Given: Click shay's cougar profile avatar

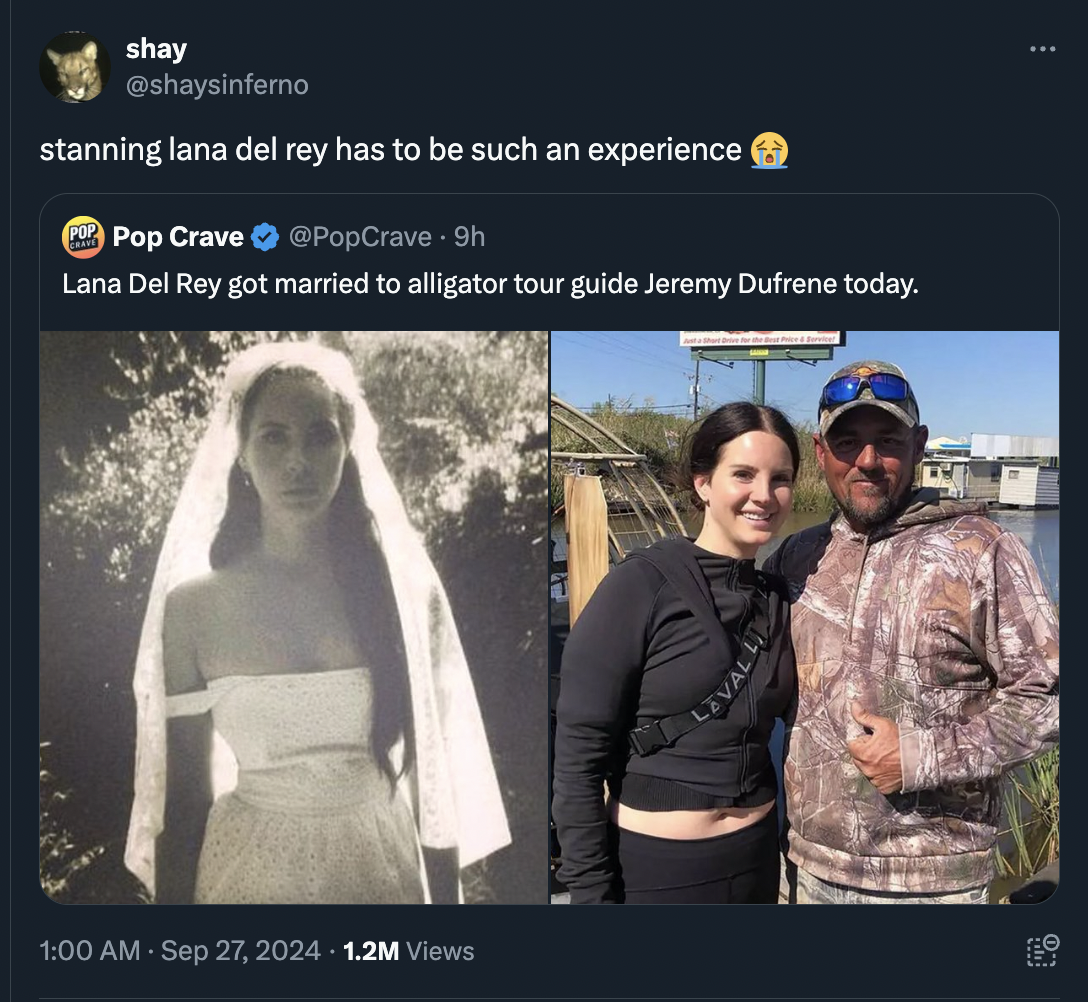Looking at the screenshot, I should tap(75, 65).
